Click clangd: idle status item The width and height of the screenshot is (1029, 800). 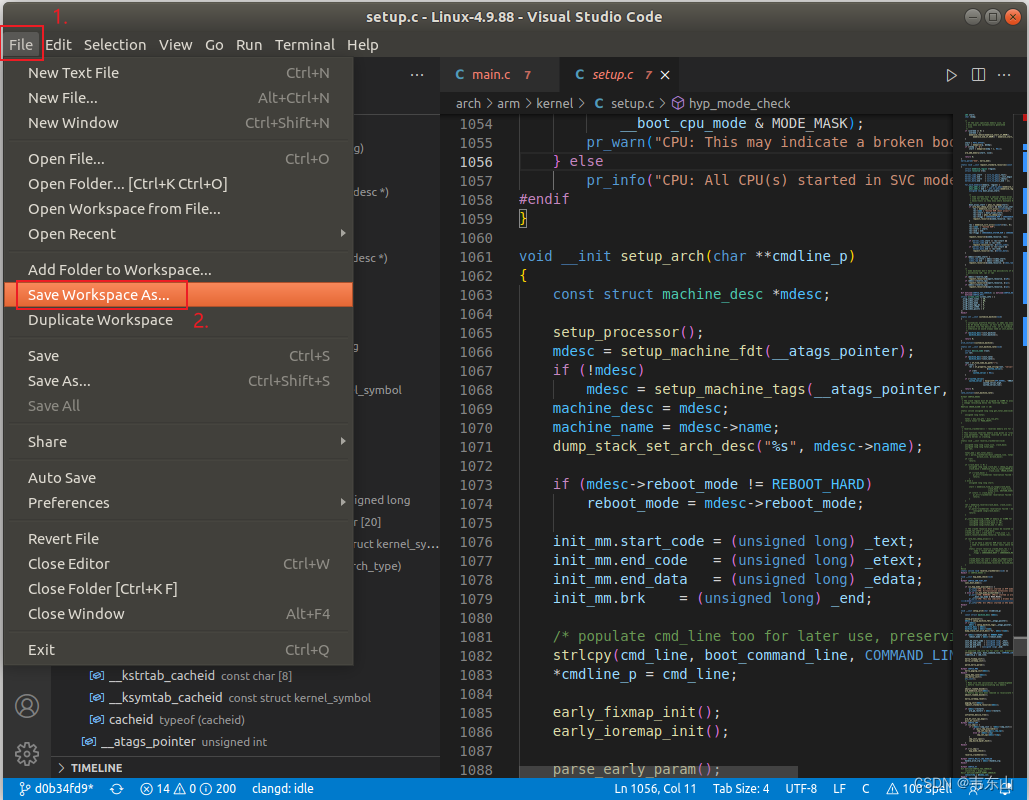(283, 788)
